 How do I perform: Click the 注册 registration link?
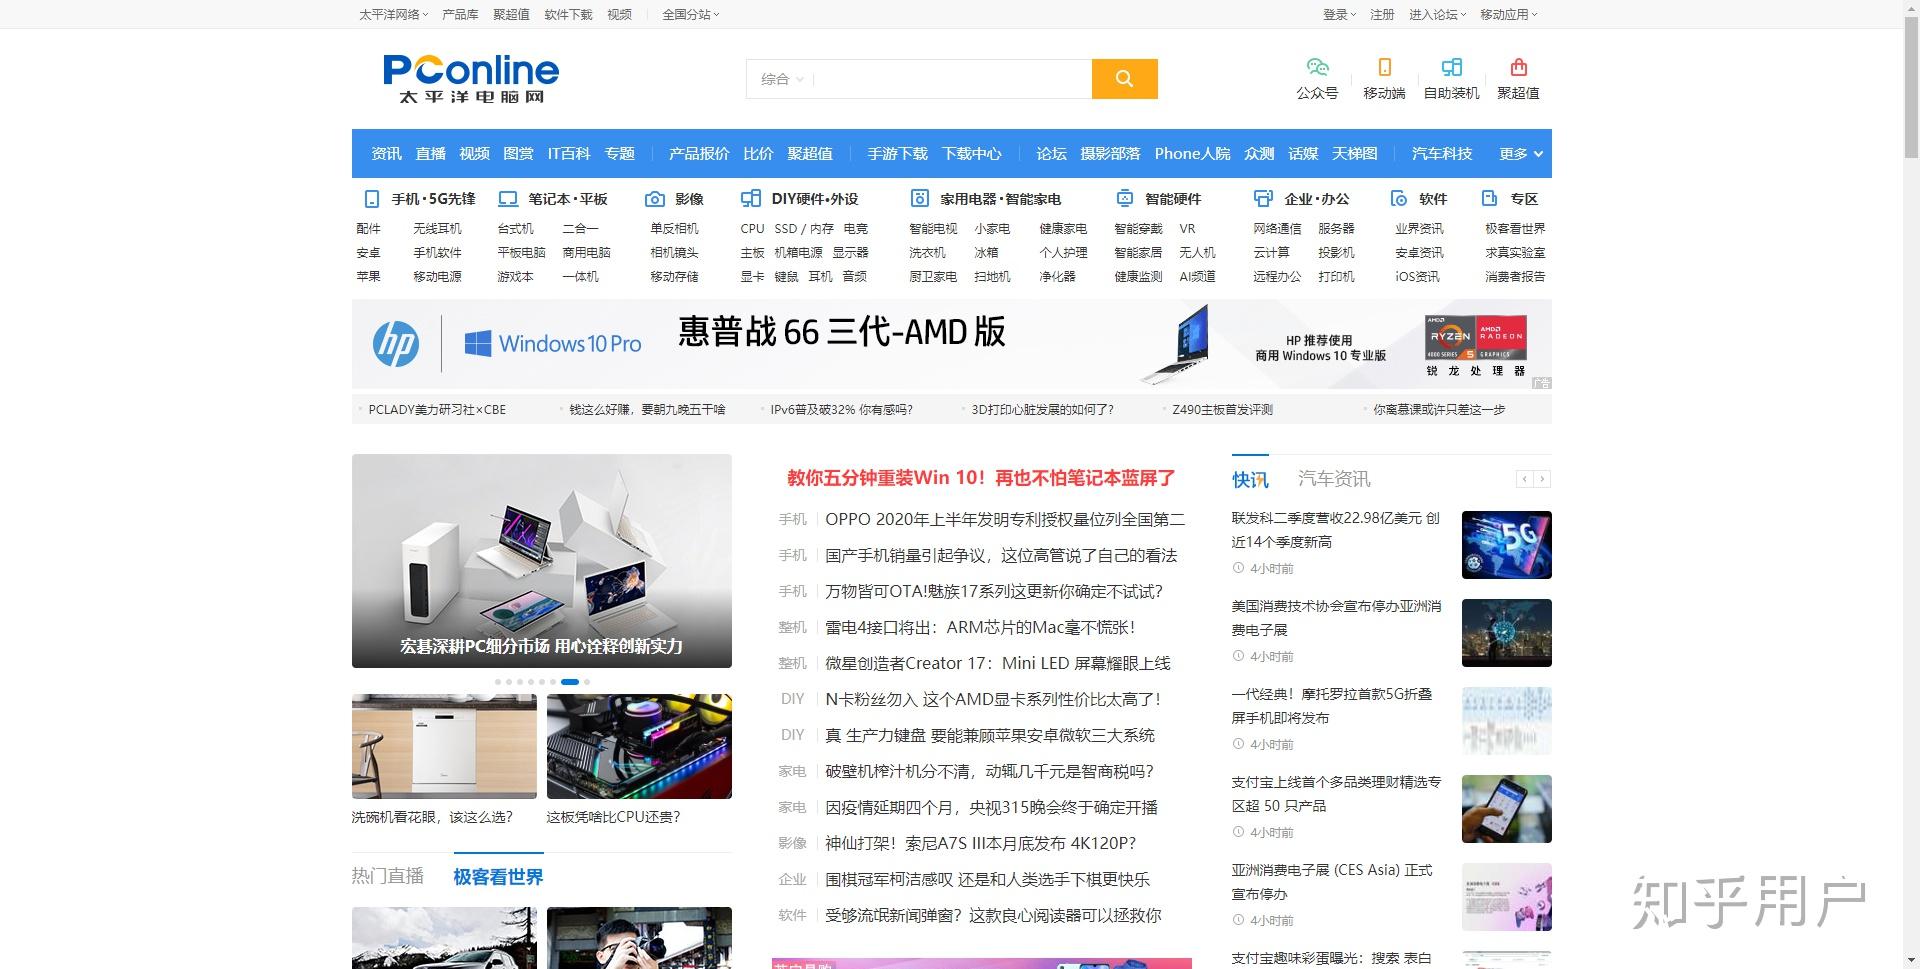point(1382,14)
